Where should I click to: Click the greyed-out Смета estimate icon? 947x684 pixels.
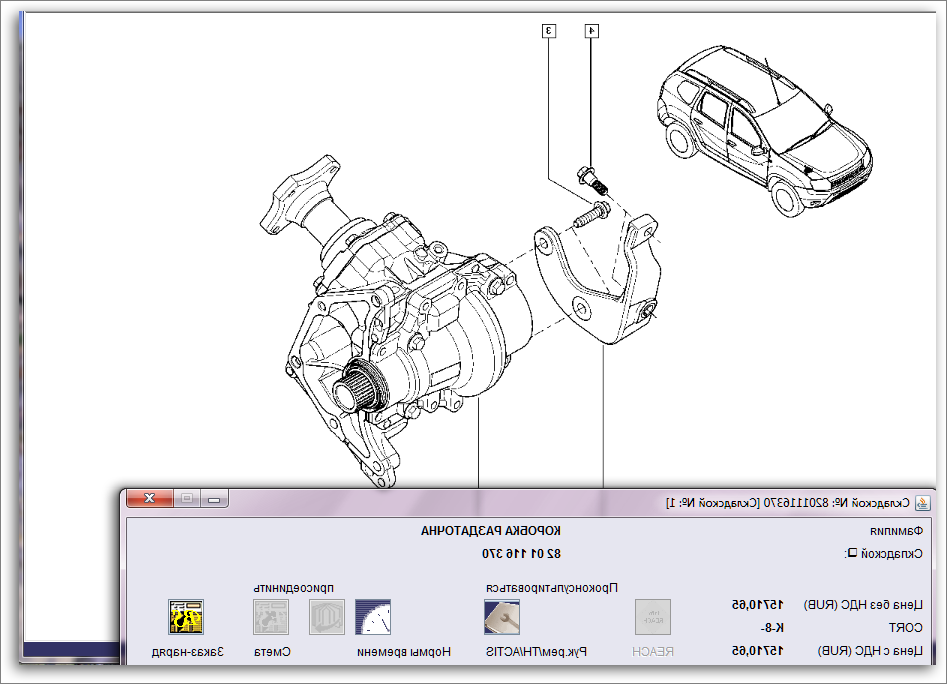coord(271,616)
